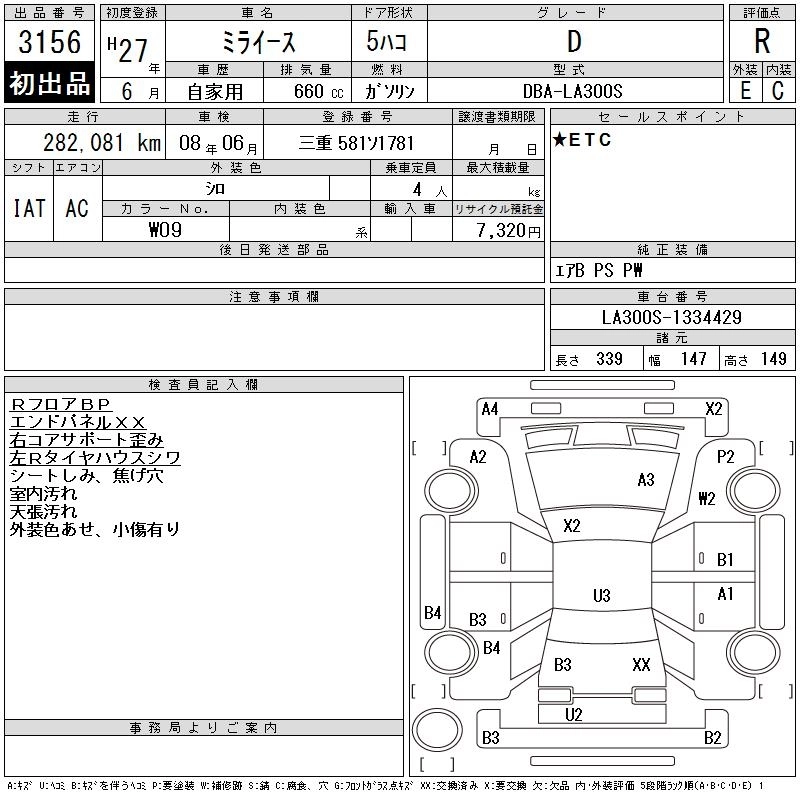Image resolution: width=800 pixels, height=800 pixels.
Task: Select shift type IAT
Action: 29,208
